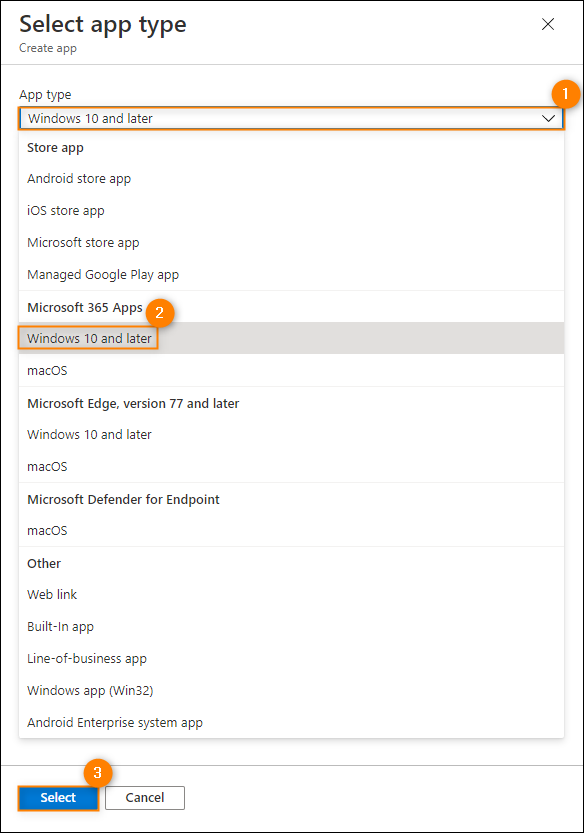Pick macOS under Microsoft Defender for Endpoint
This screenshot has width=584, height=833.
coord(291,530)
